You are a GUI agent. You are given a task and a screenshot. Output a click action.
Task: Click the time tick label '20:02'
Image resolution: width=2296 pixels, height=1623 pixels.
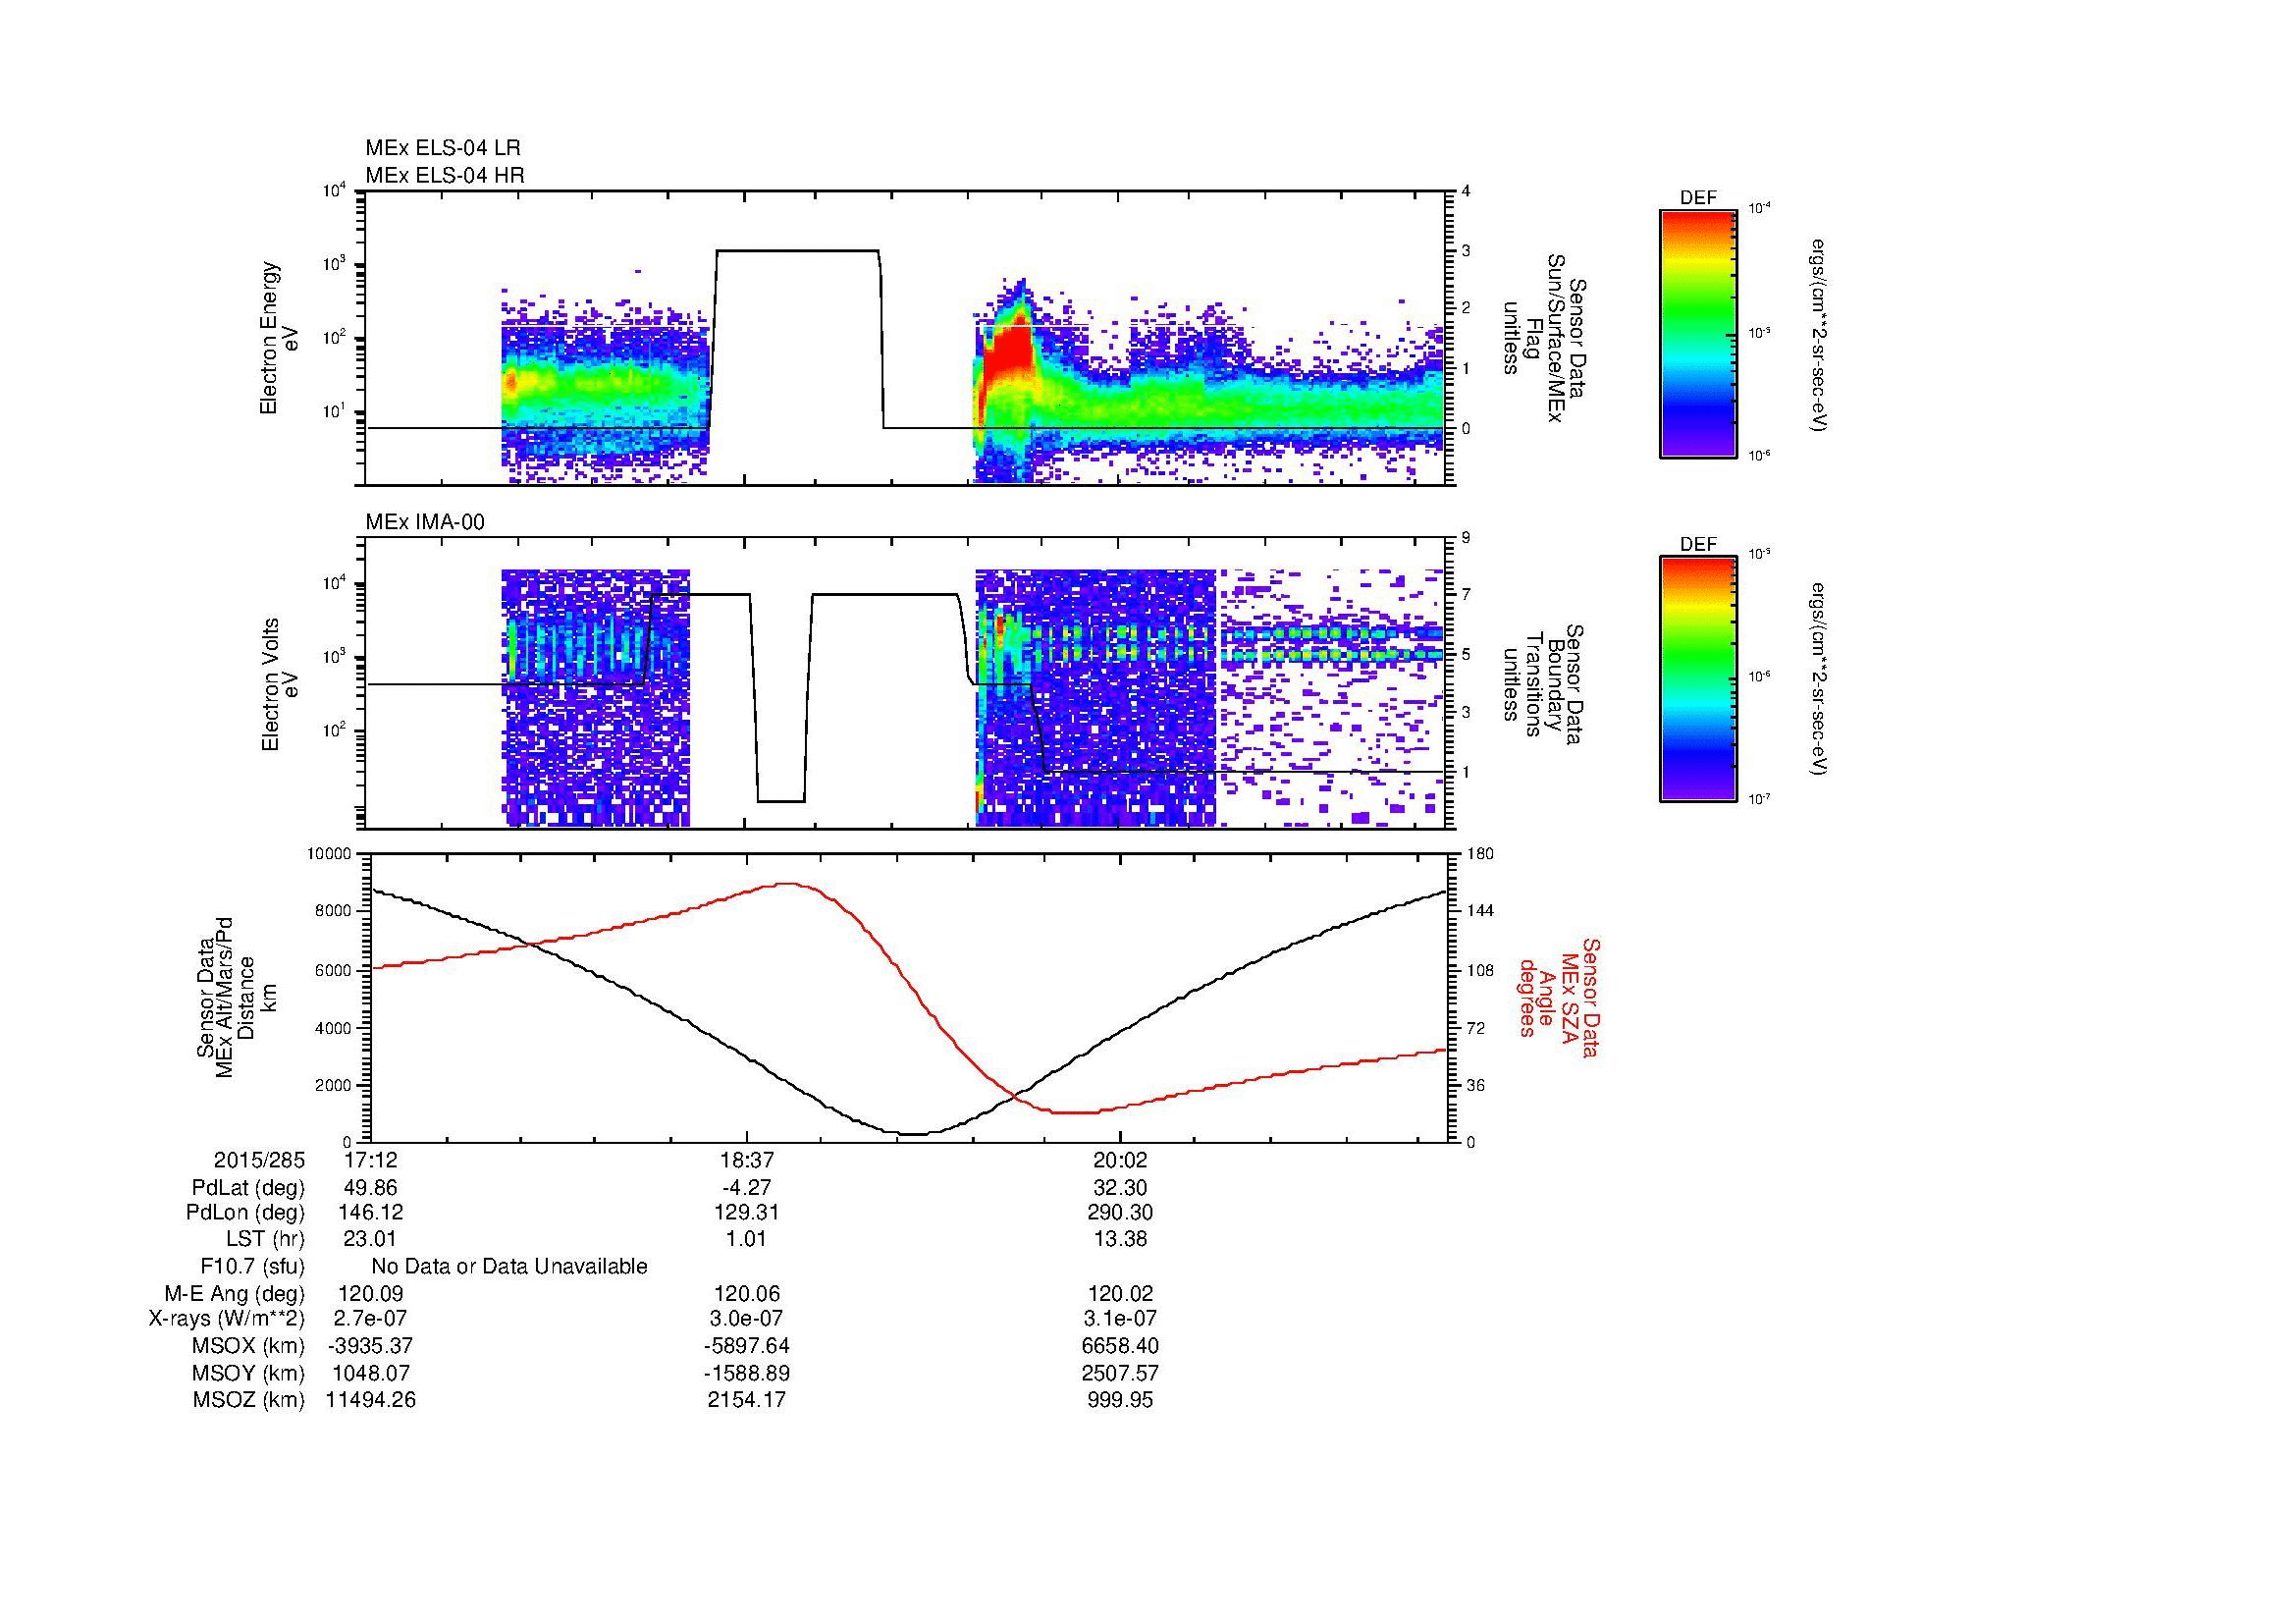click(1121, 1160)
